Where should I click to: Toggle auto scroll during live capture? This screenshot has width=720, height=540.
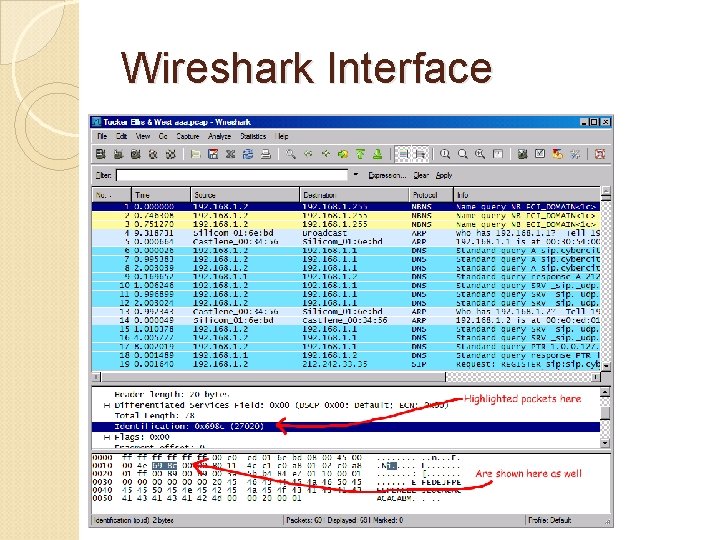click(421, 154)
